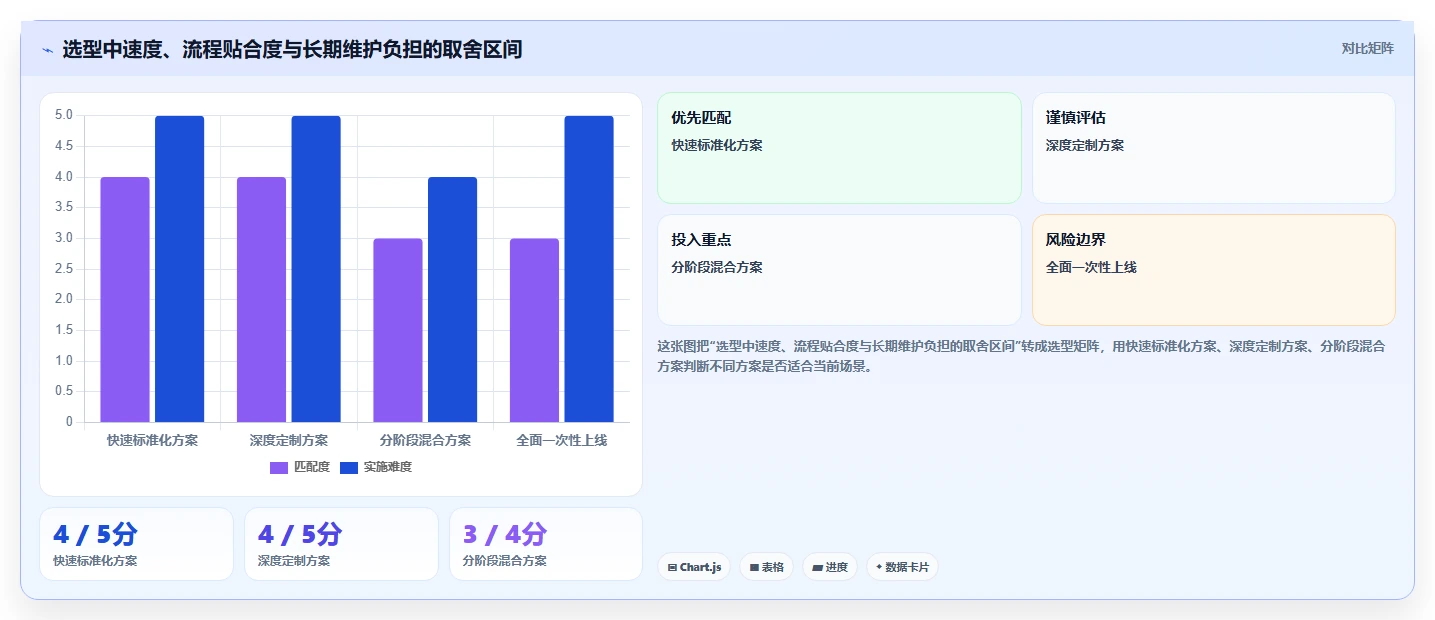
Task: Click the purple 匹配度 bar for 全面一次性上线
Action: tap(534, 330)
